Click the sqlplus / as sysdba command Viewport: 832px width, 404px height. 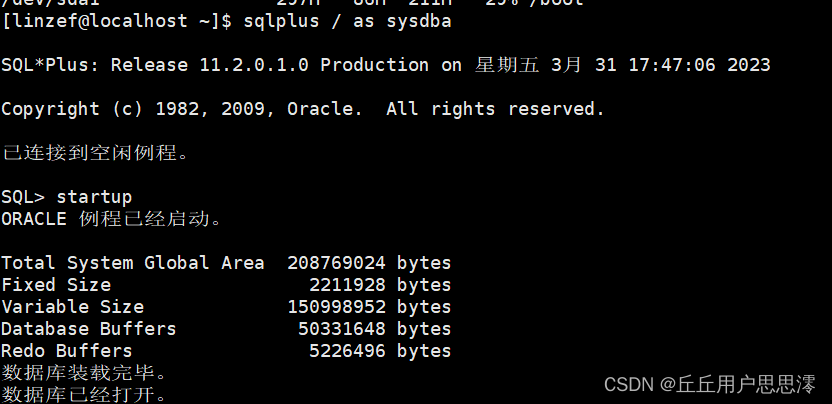coord(347,21)
